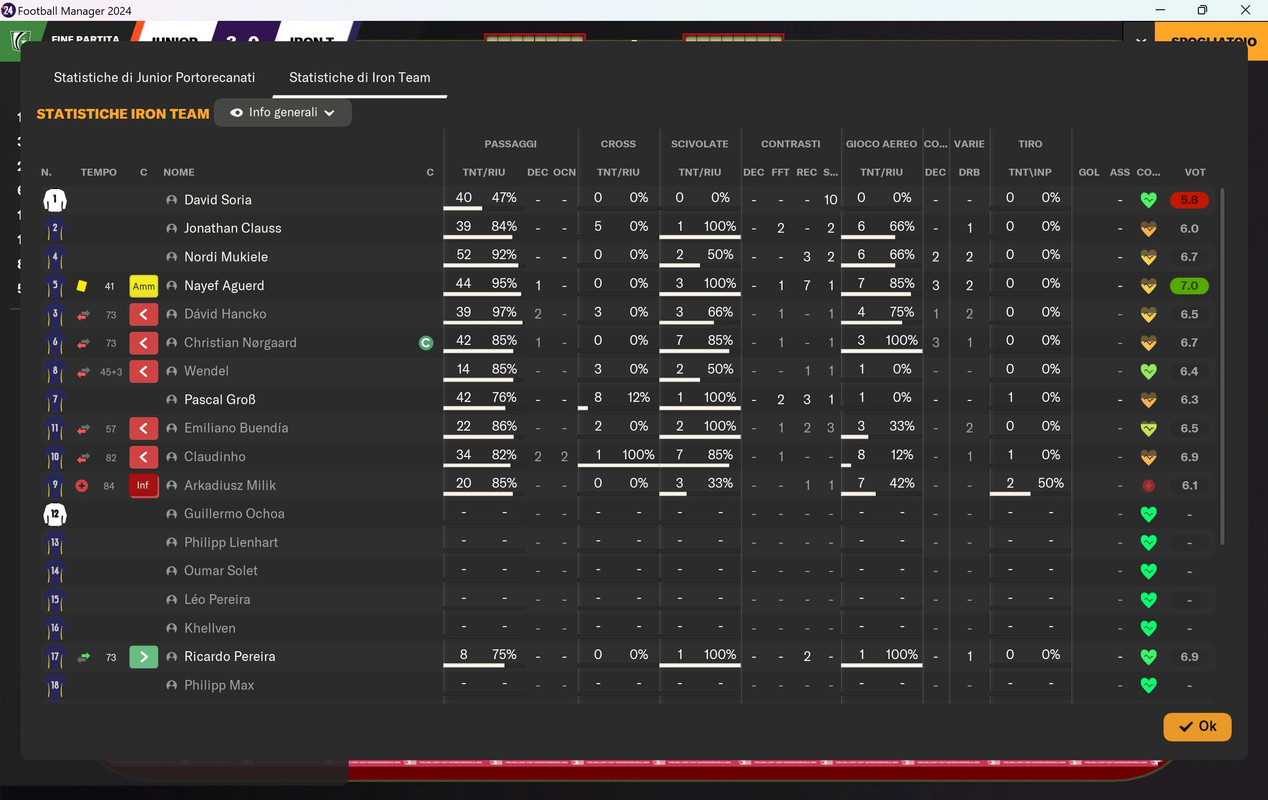Click the Amm badge on Nayef Aguerd's row
The image size is (1268, 800).
(144, 286)
